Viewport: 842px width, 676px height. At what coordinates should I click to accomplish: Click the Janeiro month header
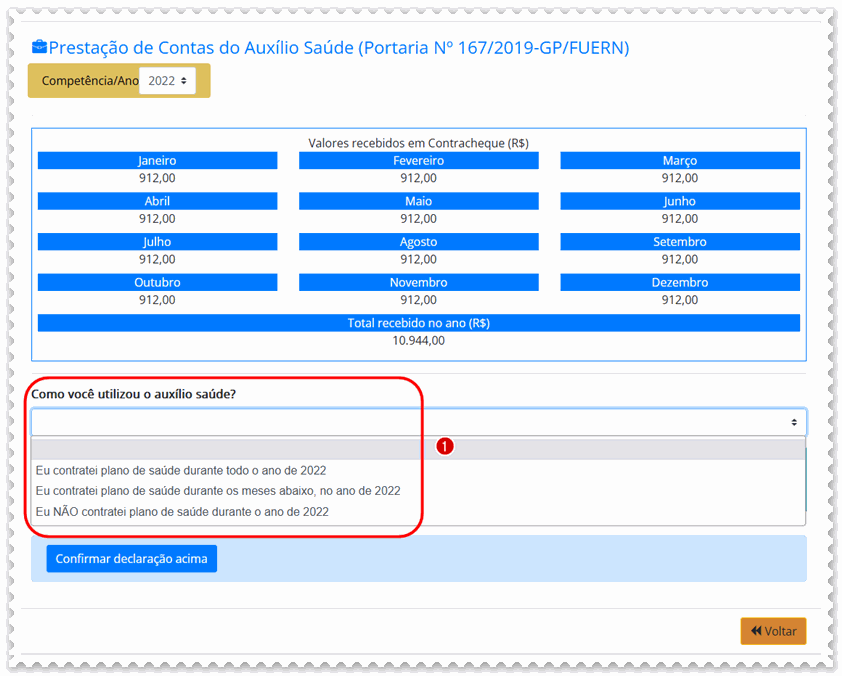point(157,161)
